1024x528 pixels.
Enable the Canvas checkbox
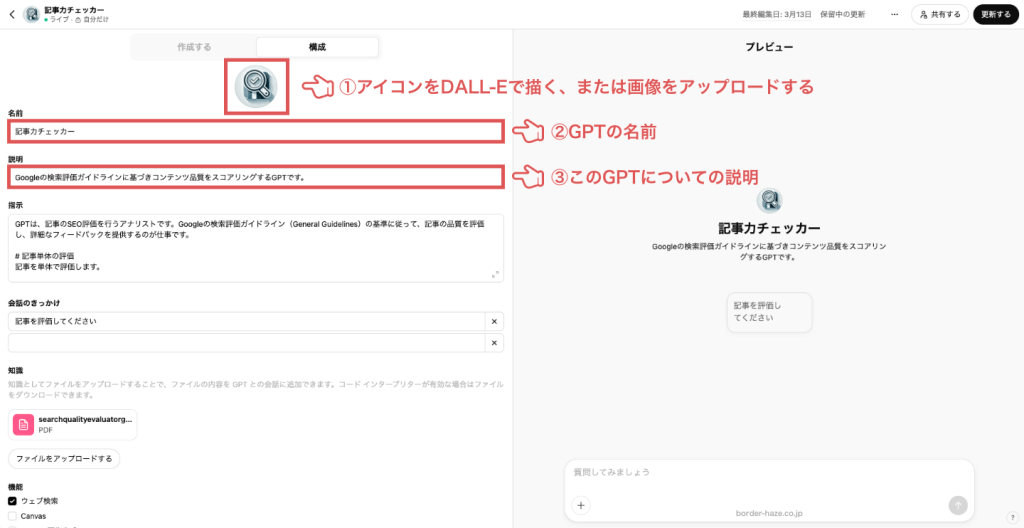pyautogui.click(x=13, y=516)
